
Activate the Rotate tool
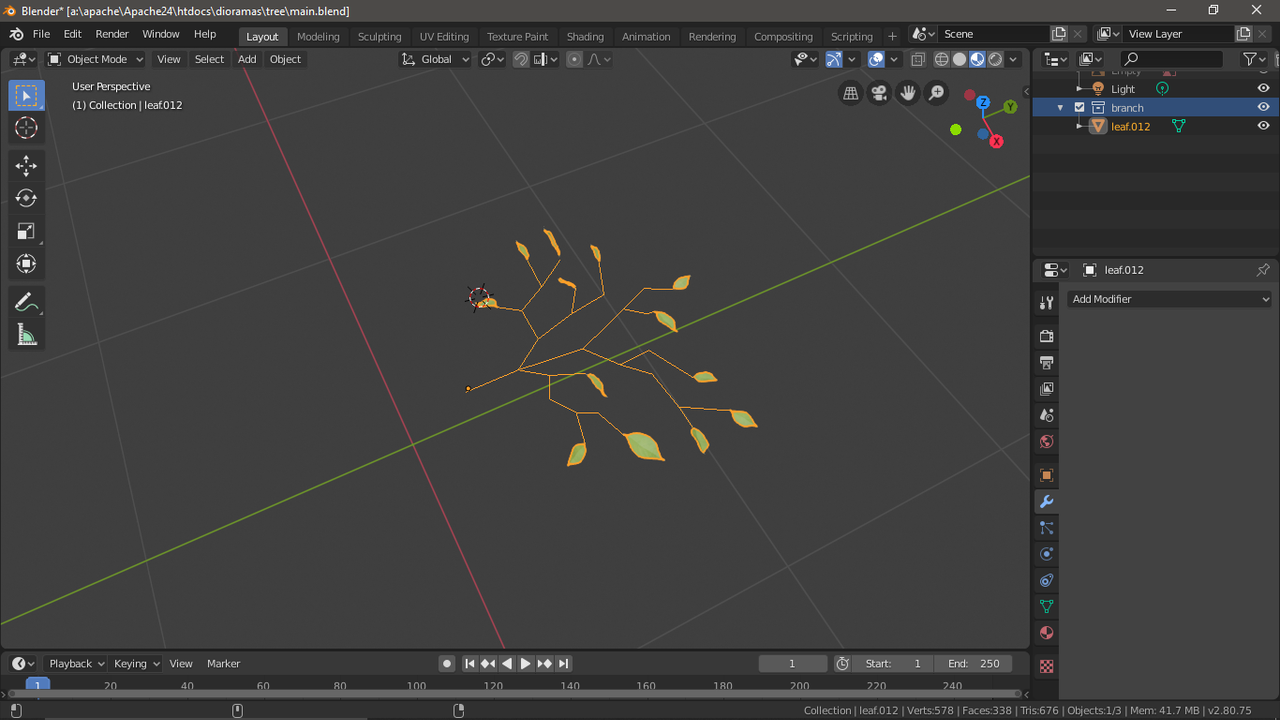point(26,198)
